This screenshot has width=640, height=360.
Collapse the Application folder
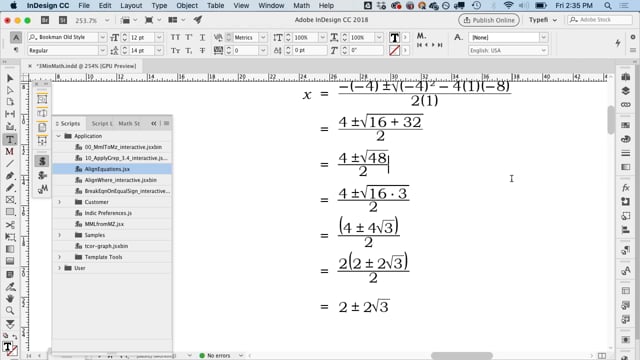coord(59,136)
